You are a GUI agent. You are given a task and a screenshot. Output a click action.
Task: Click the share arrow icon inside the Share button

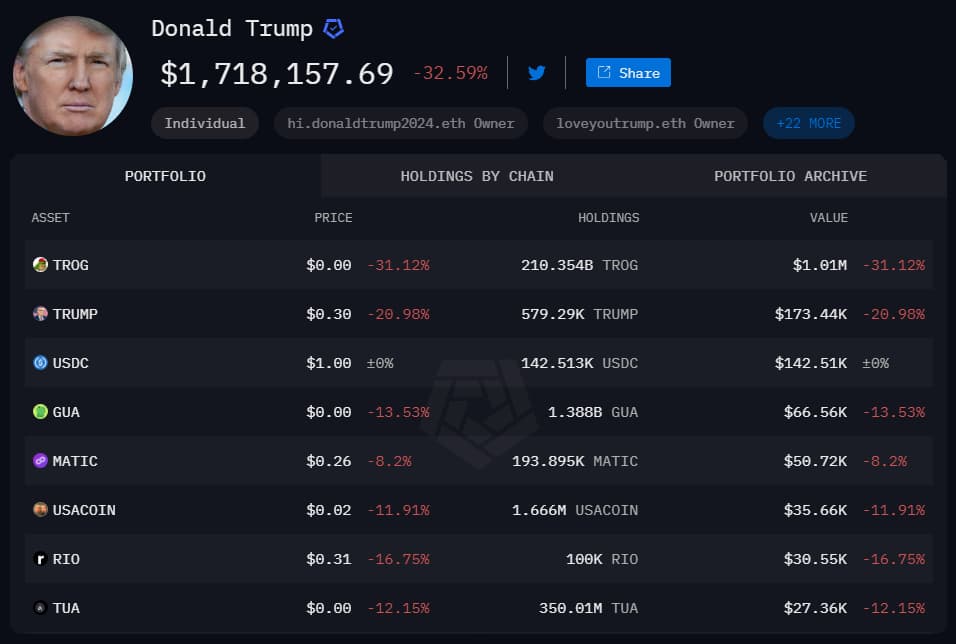[604, 72]
